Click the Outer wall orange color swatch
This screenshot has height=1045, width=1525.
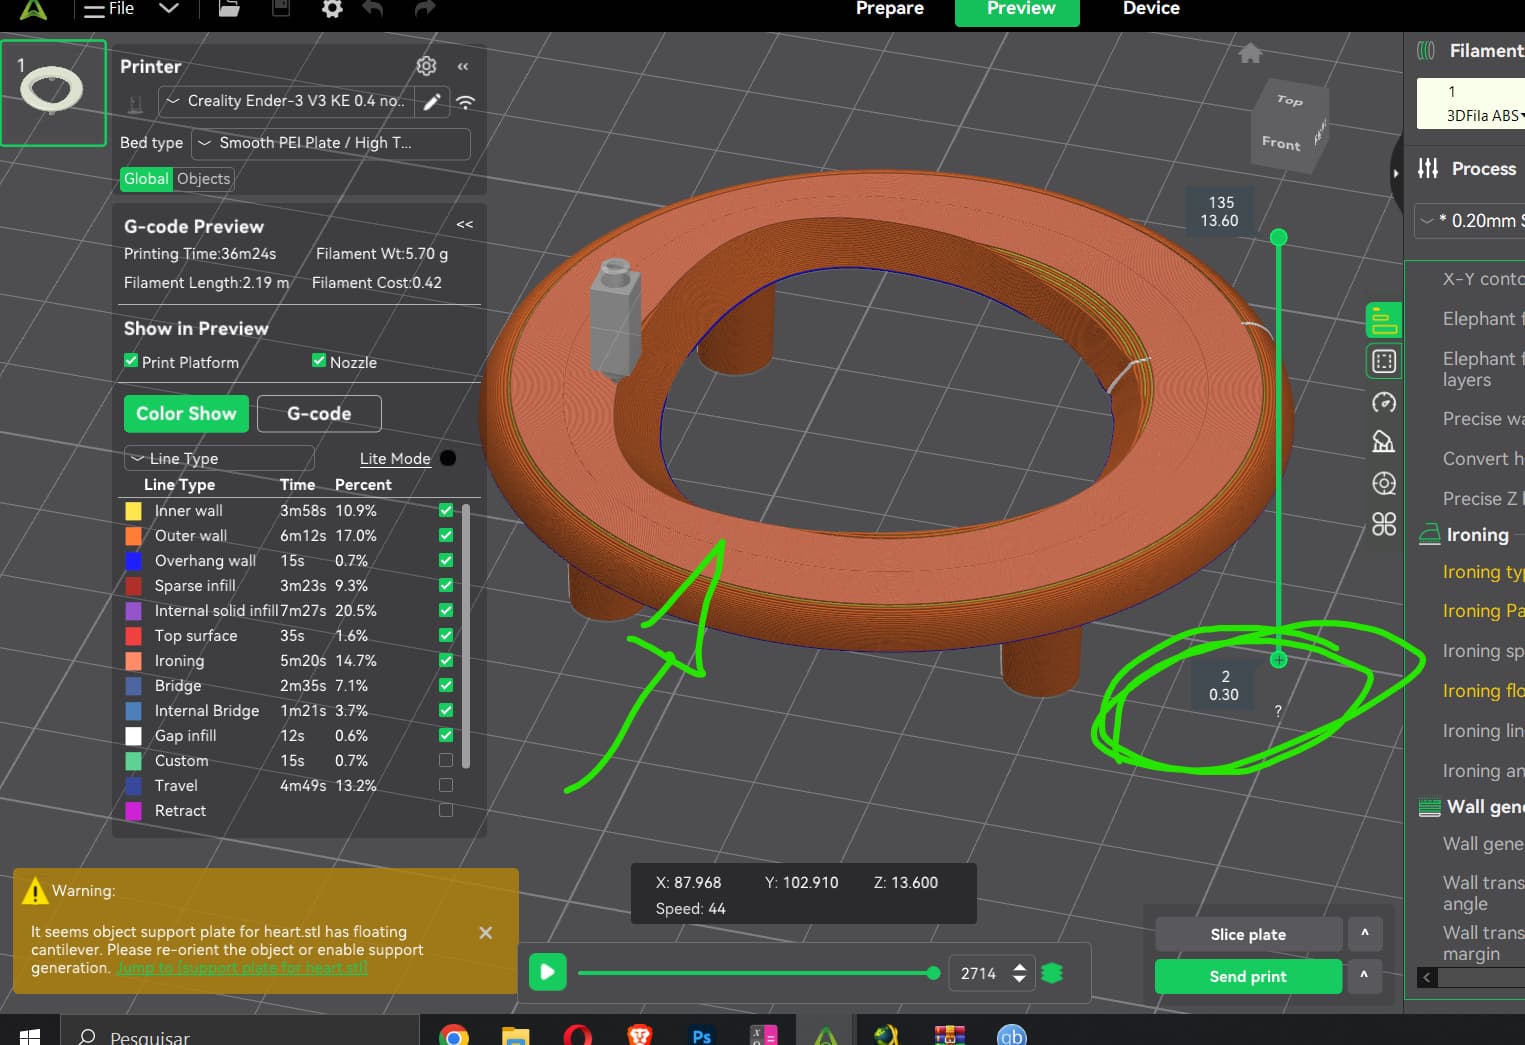click(x=133, y=536)
